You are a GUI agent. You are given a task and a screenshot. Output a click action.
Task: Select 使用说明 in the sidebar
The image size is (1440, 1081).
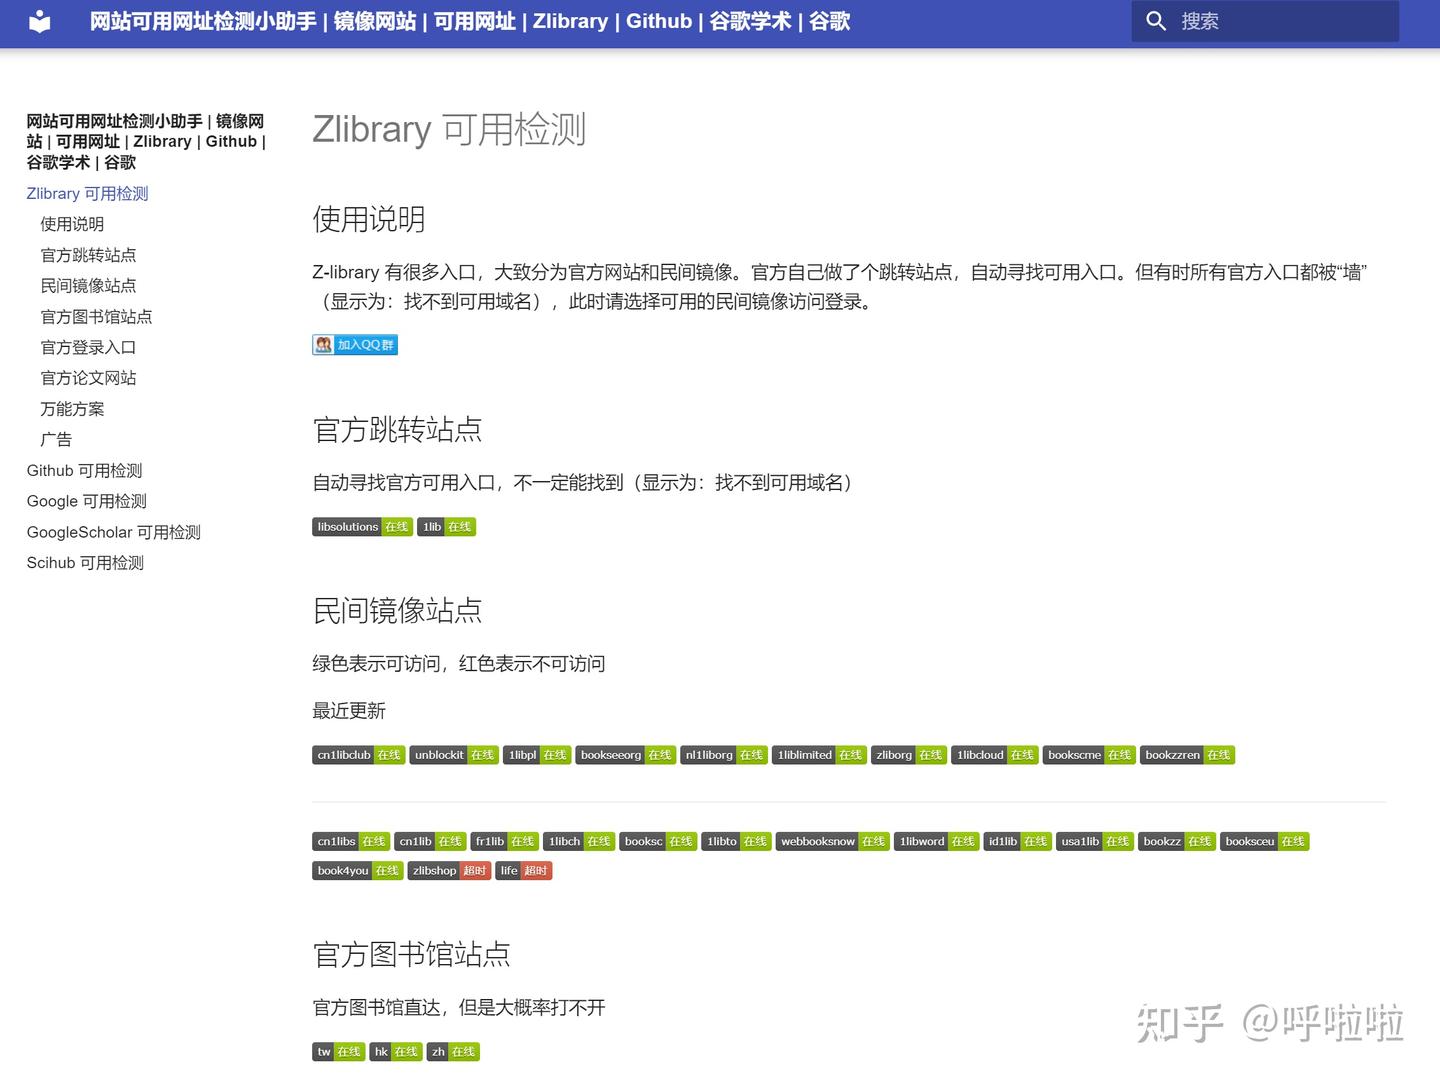click(x=71, y=224)
